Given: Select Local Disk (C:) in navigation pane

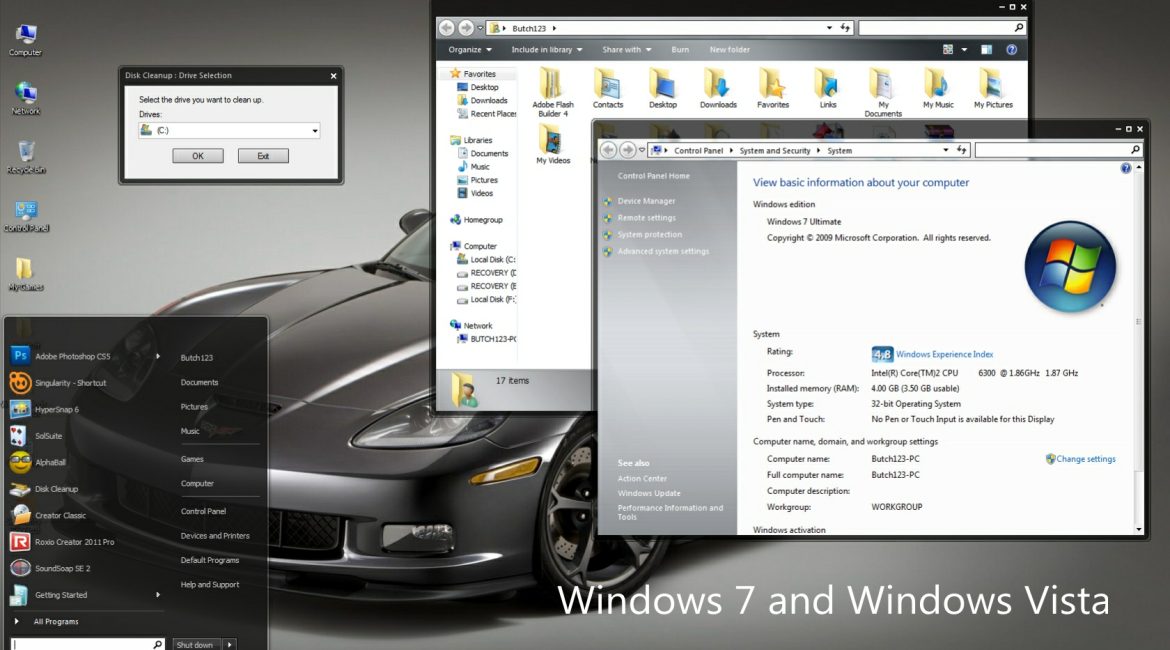Looking at the screenshot, I should 486,260.
